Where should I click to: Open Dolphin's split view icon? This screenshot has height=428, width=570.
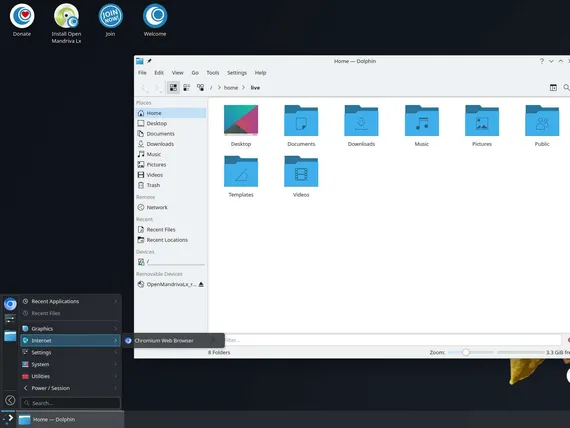[x=553, y=88]
